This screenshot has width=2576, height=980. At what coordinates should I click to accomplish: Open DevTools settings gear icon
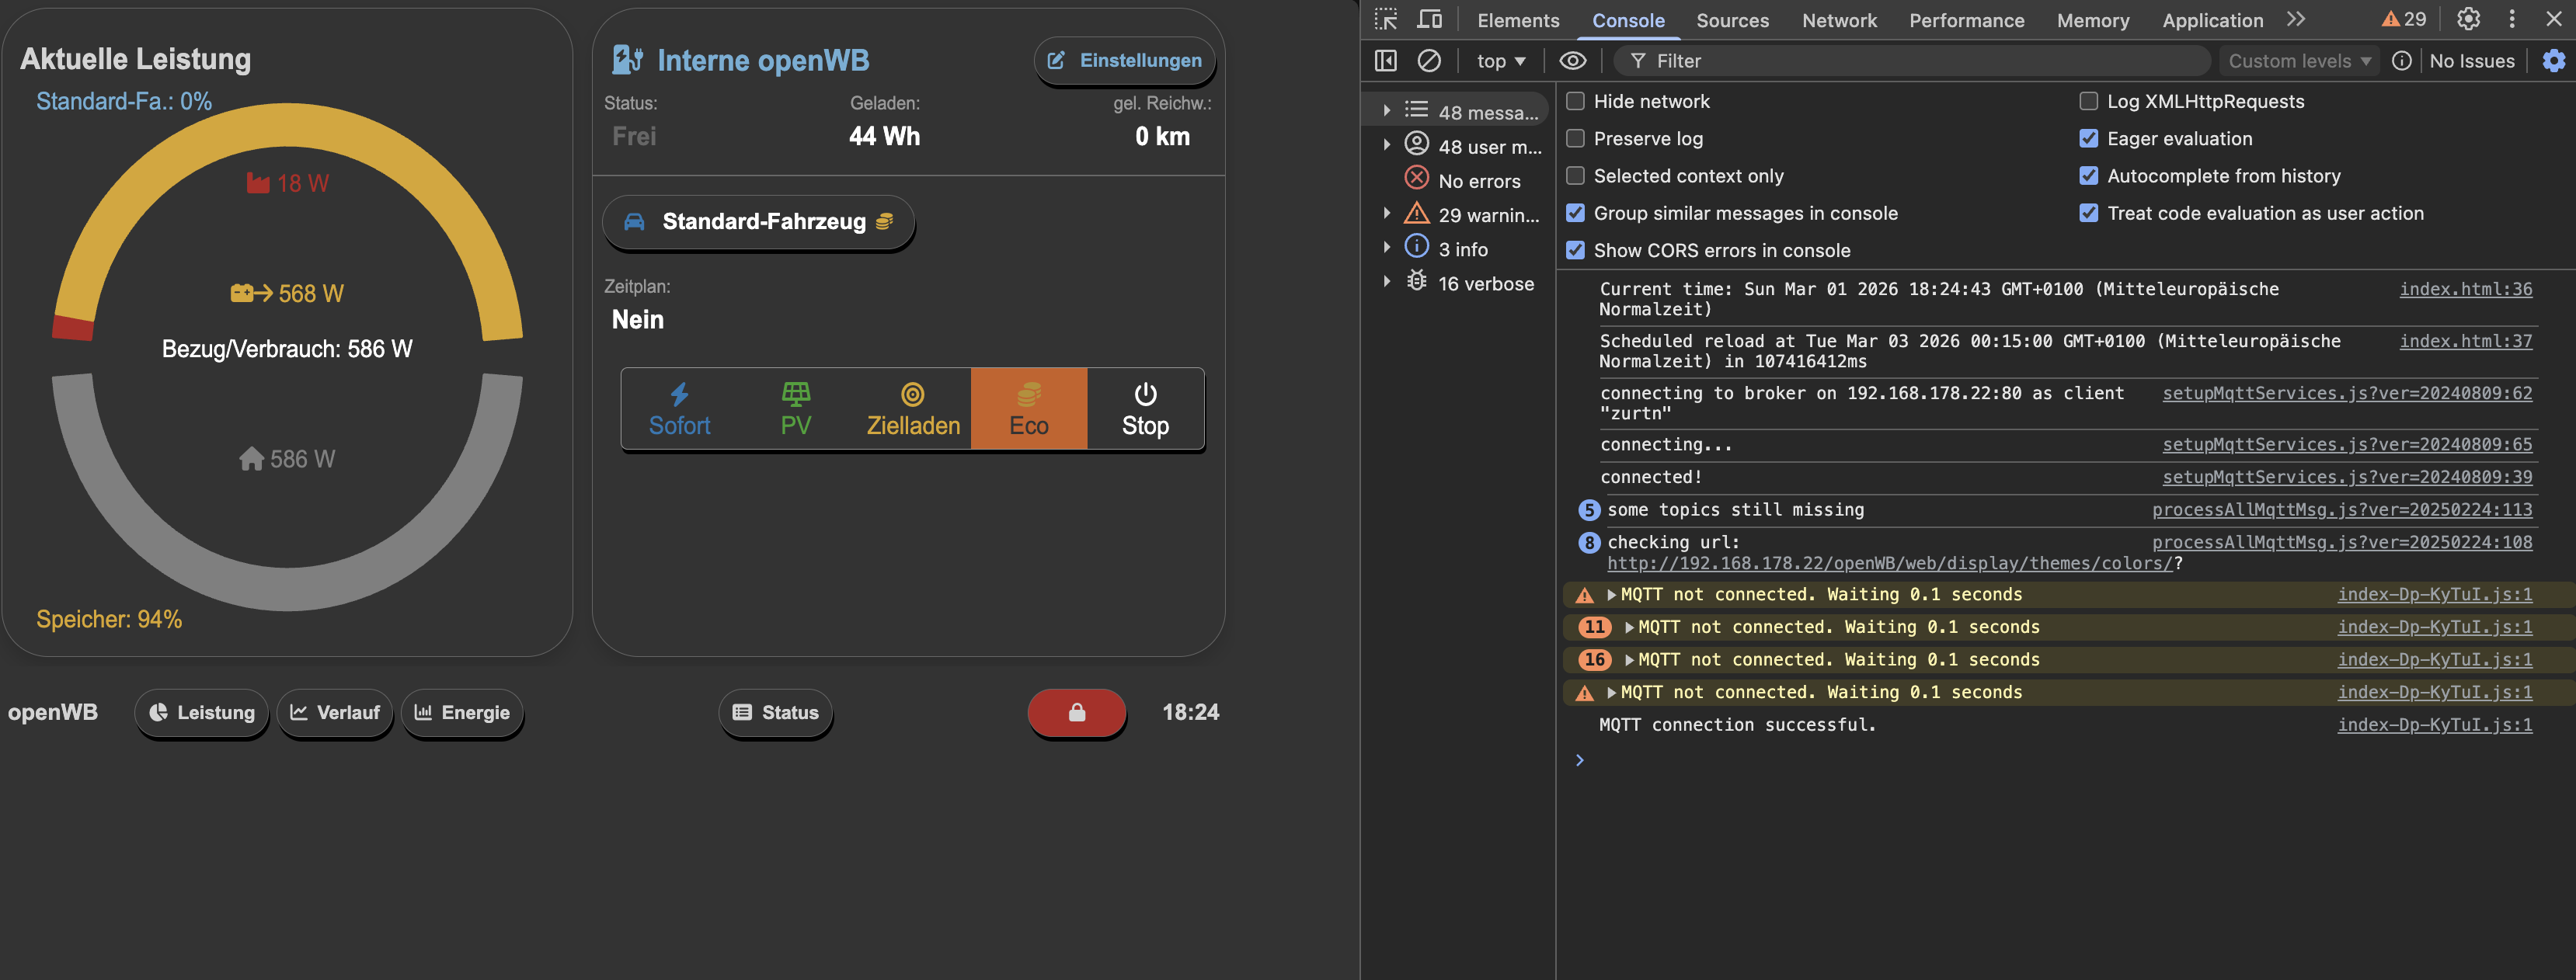click(x=2468, y=20)
